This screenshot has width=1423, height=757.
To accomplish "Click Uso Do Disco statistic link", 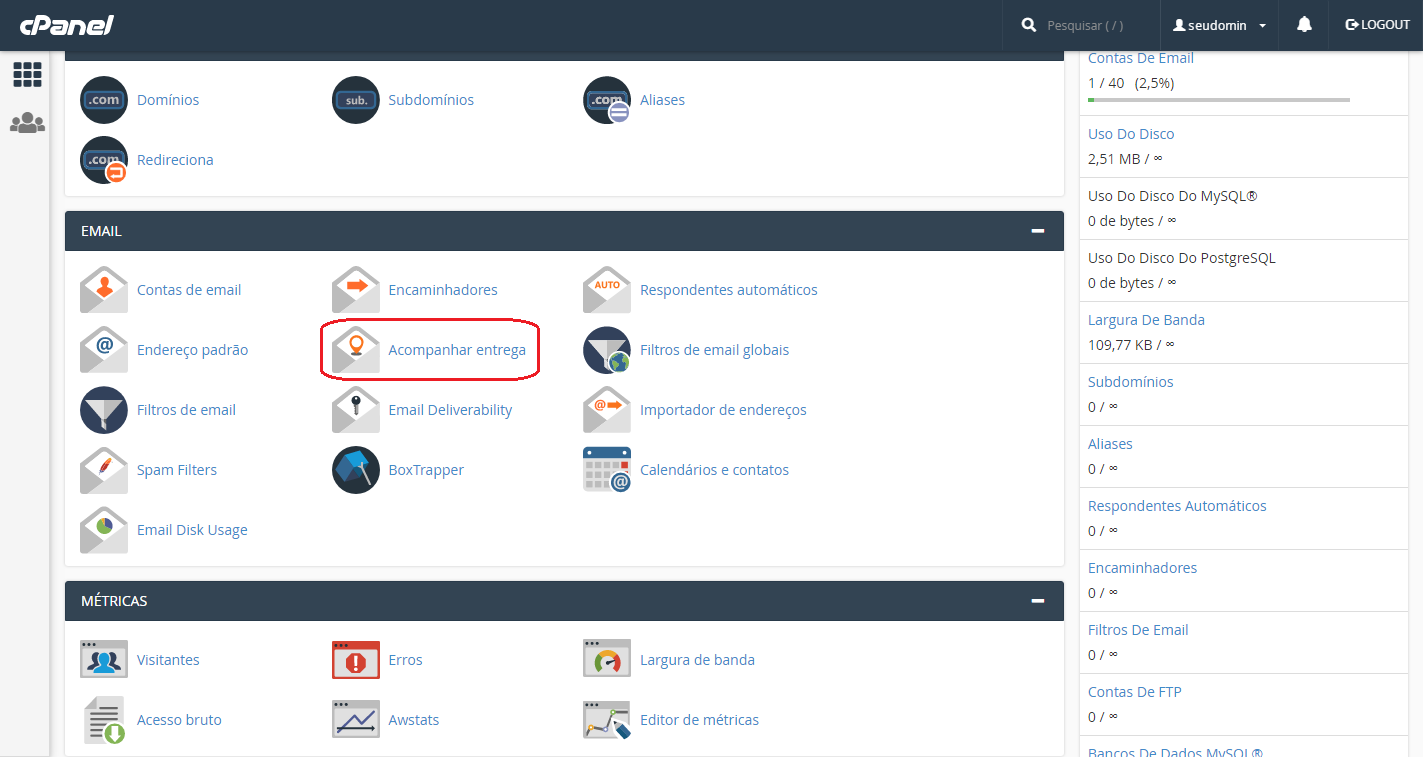I will (1131, 134).
